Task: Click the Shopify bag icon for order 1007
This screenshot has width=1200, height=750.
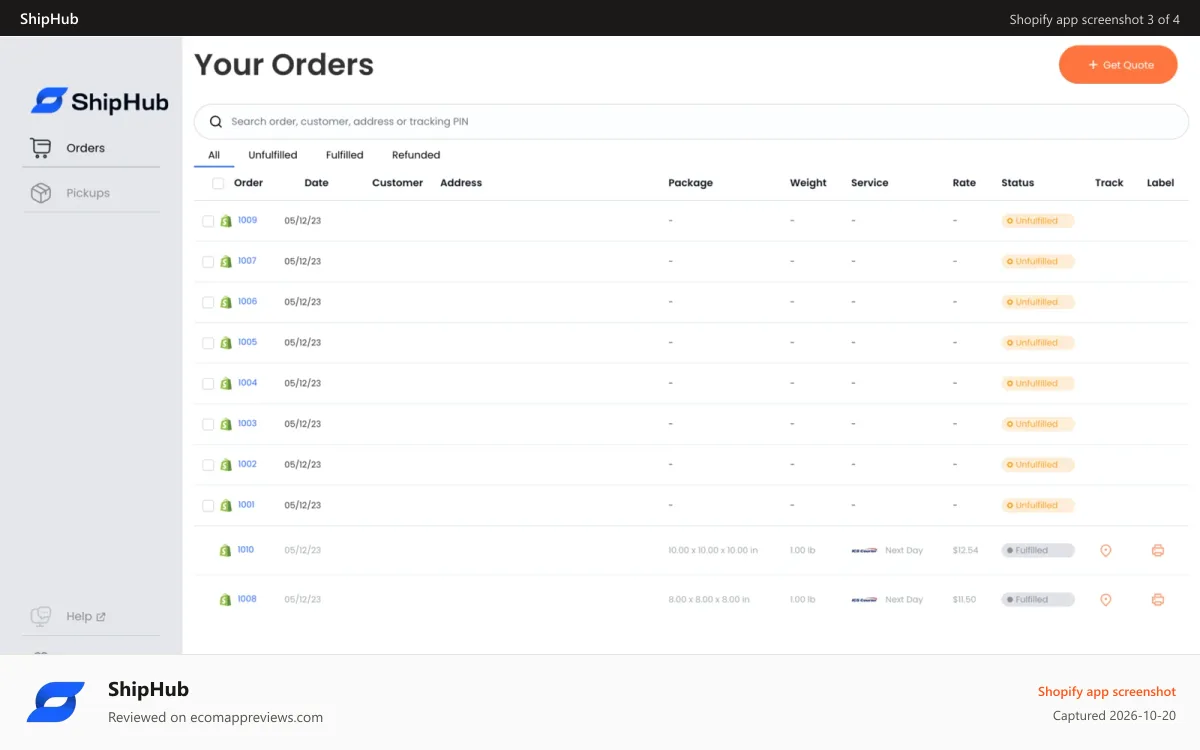Action: click(x=226, y=261)
